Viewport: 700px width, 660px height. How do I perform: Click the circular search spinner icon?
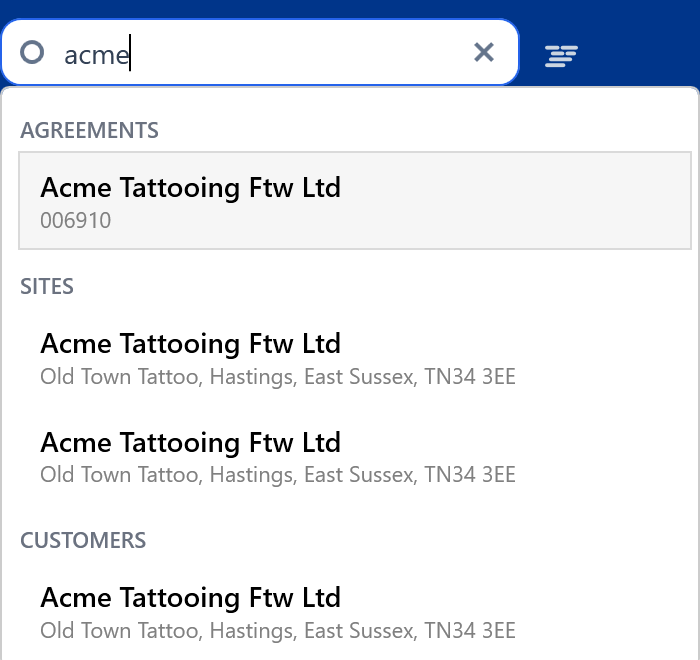pos(33,52)
